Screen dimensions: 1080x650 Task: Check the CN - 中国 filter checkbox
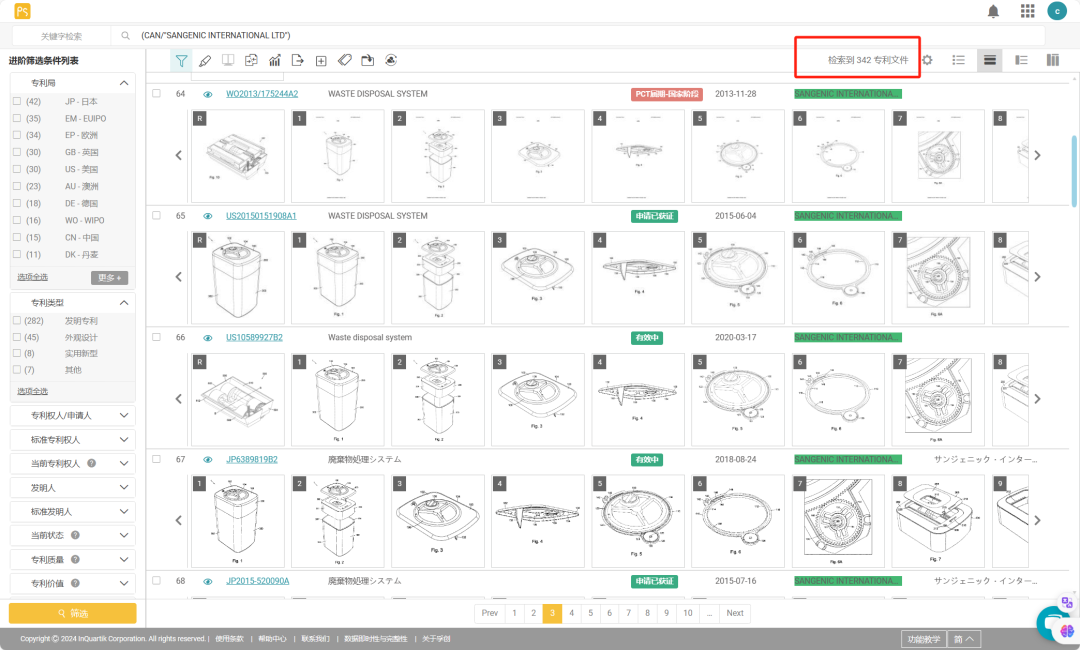tap(17, 237)
